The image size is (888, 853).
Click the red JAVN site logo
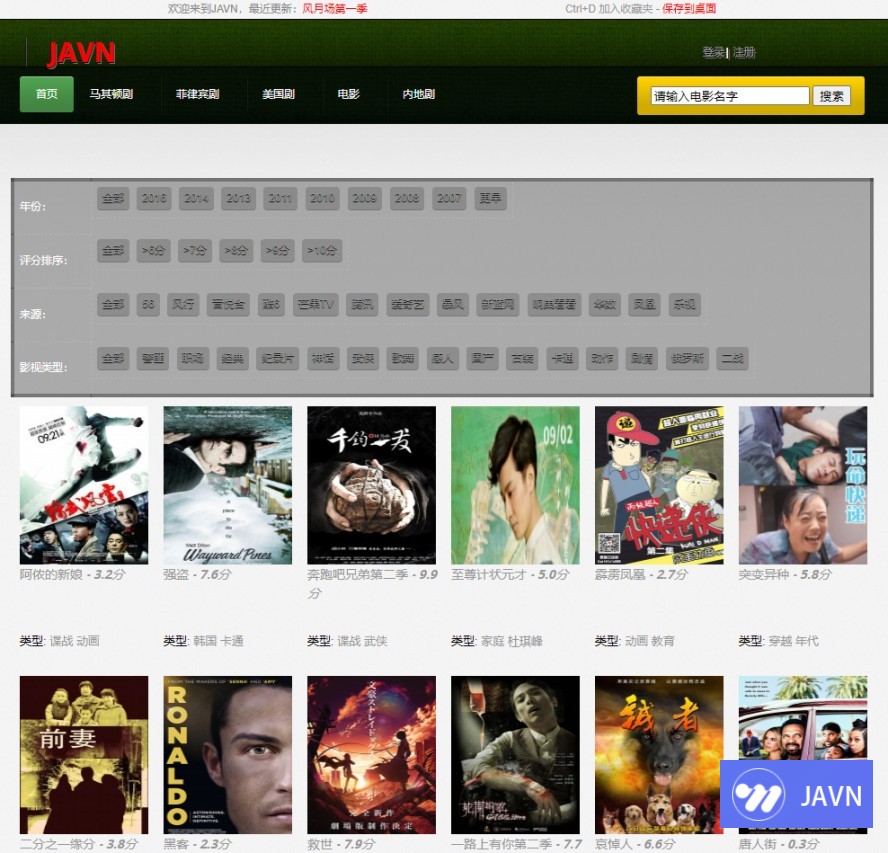point(81,54)
